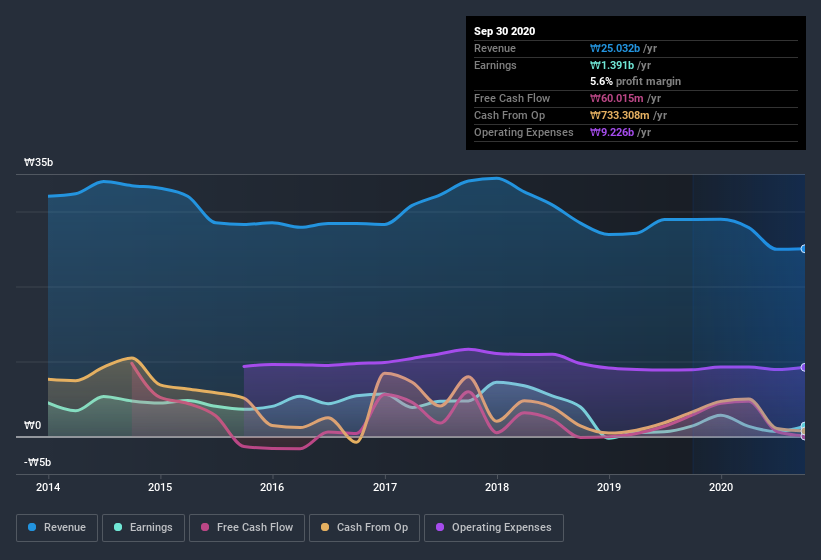Click the Revenue end-point marker on the chart
The image size is (821, 560).
(x=804, y=249)
